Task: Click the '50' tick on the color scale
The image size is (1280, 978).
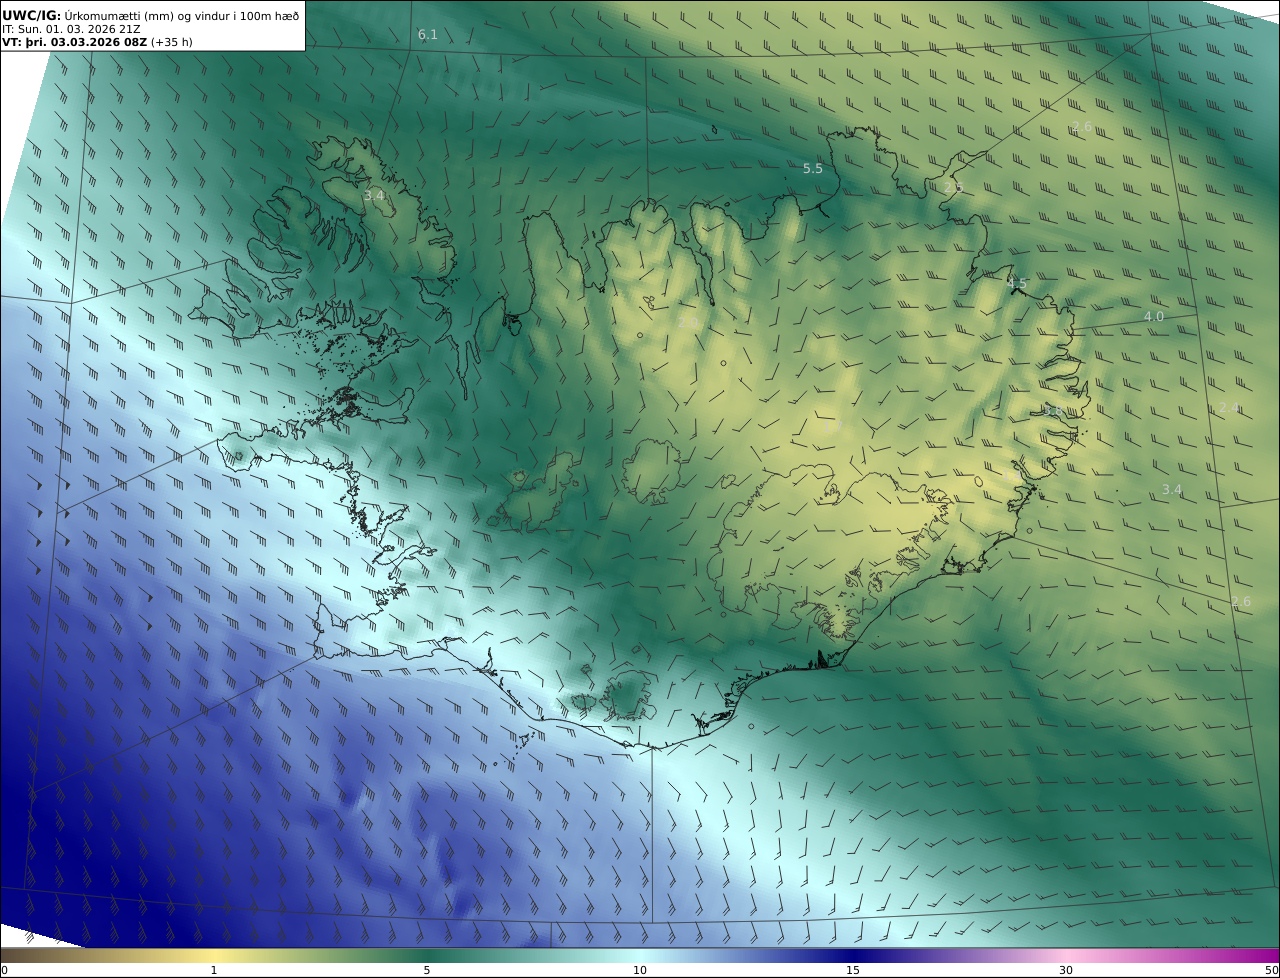Action: 1271,970
